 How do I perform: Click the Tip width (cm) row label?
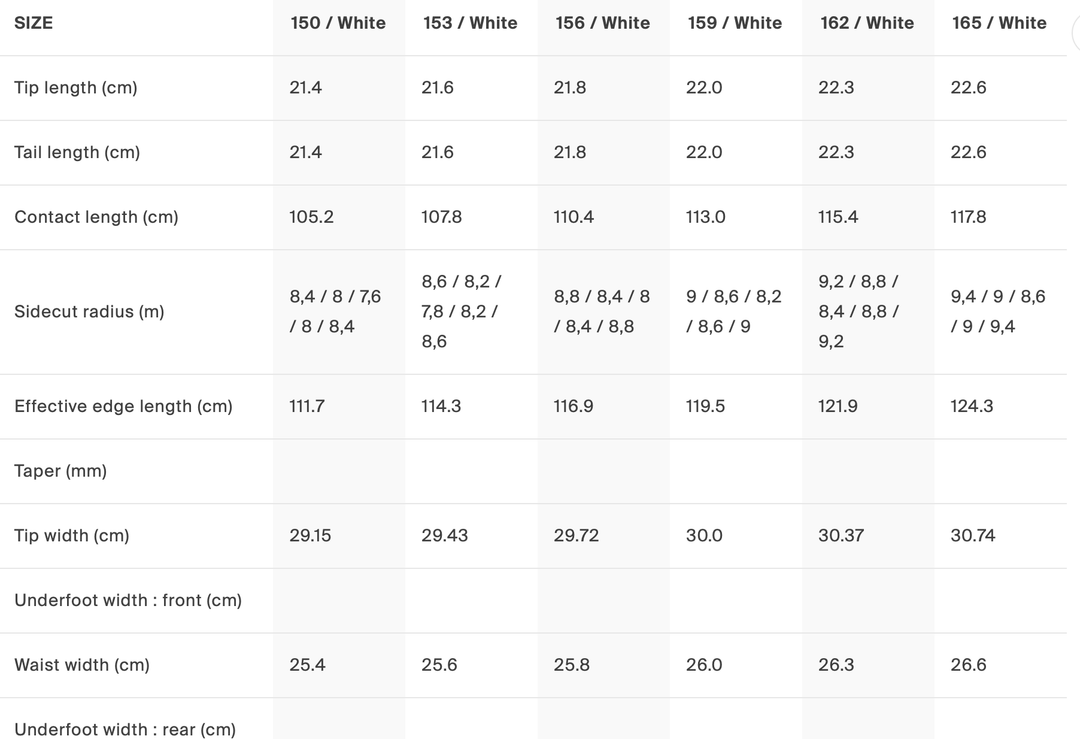click(x=72, y=536)
